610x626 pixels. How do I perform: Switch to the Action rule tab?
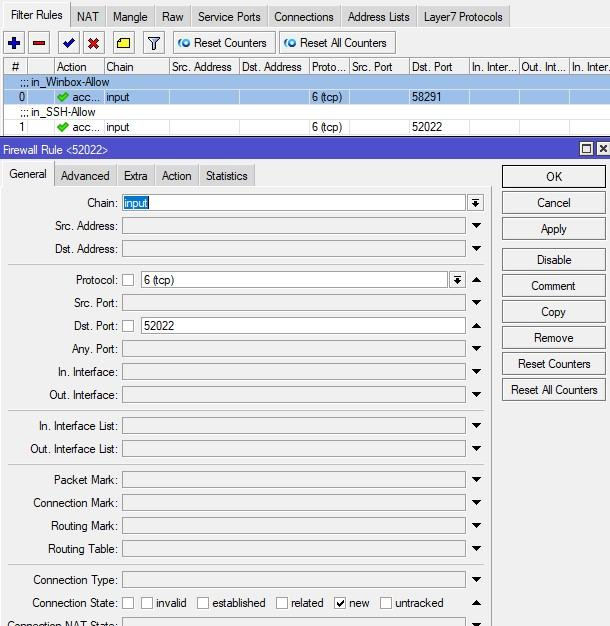(176, 176)
